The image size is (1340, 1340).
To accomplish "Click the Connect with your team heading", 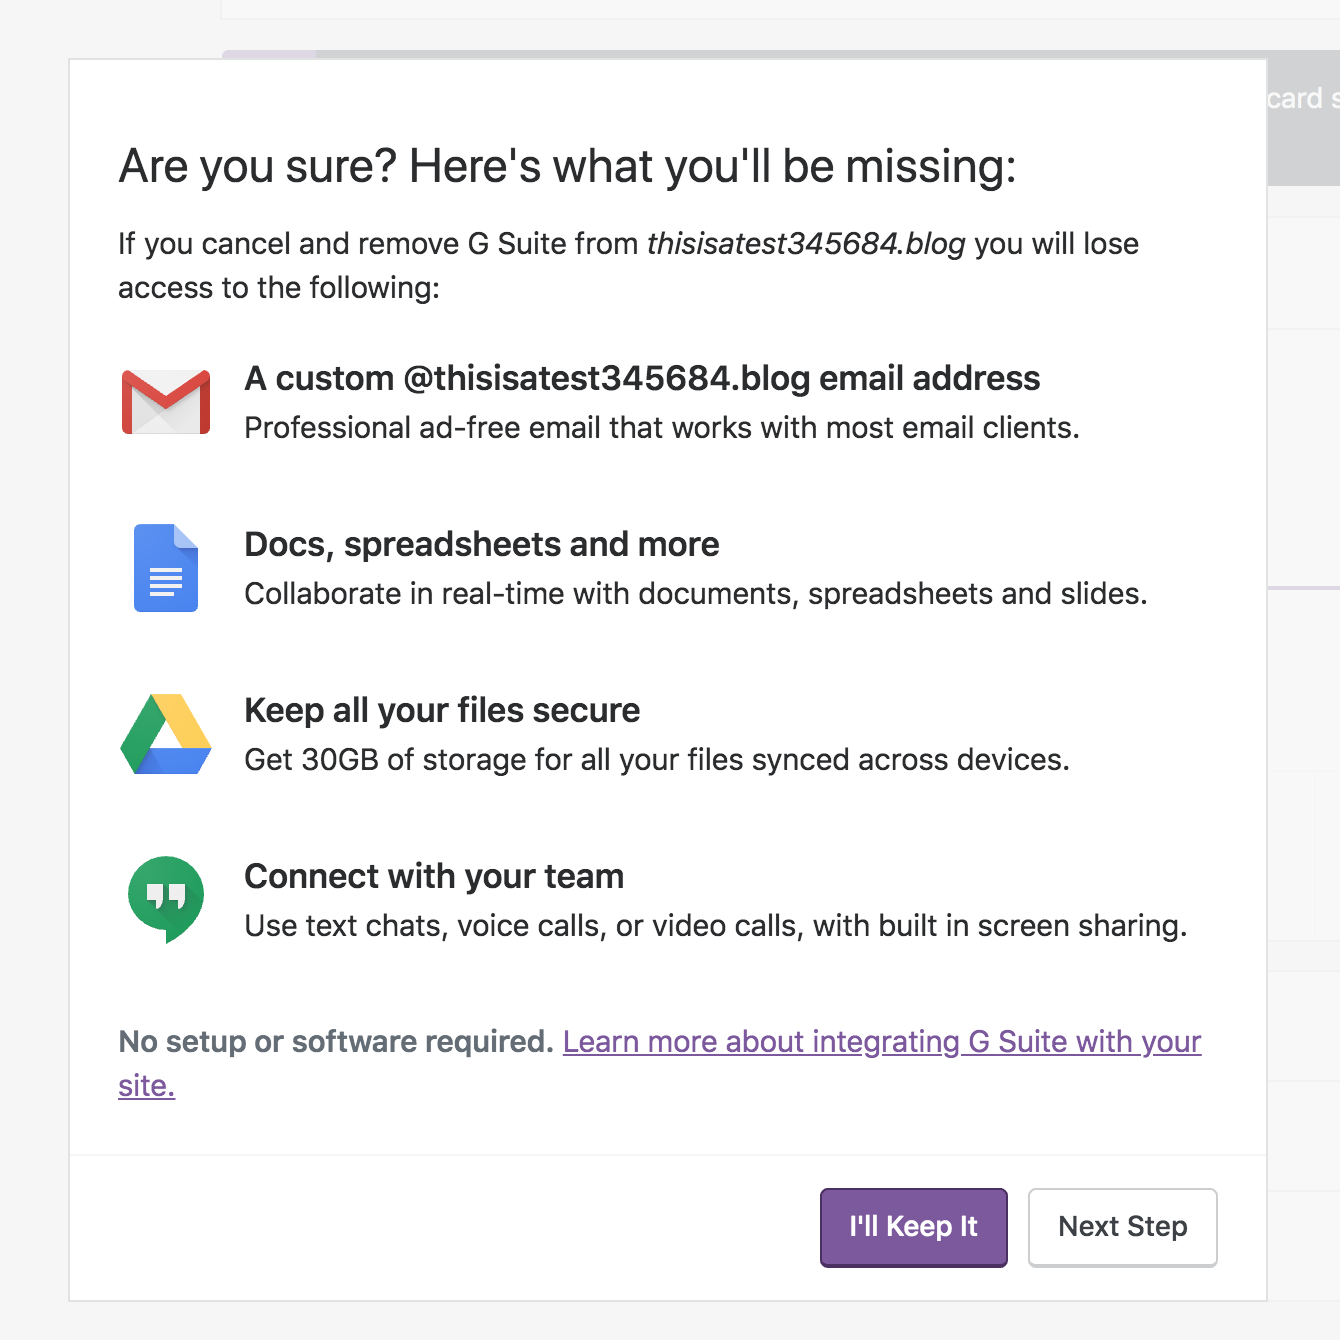I will [x=434, y=876].
